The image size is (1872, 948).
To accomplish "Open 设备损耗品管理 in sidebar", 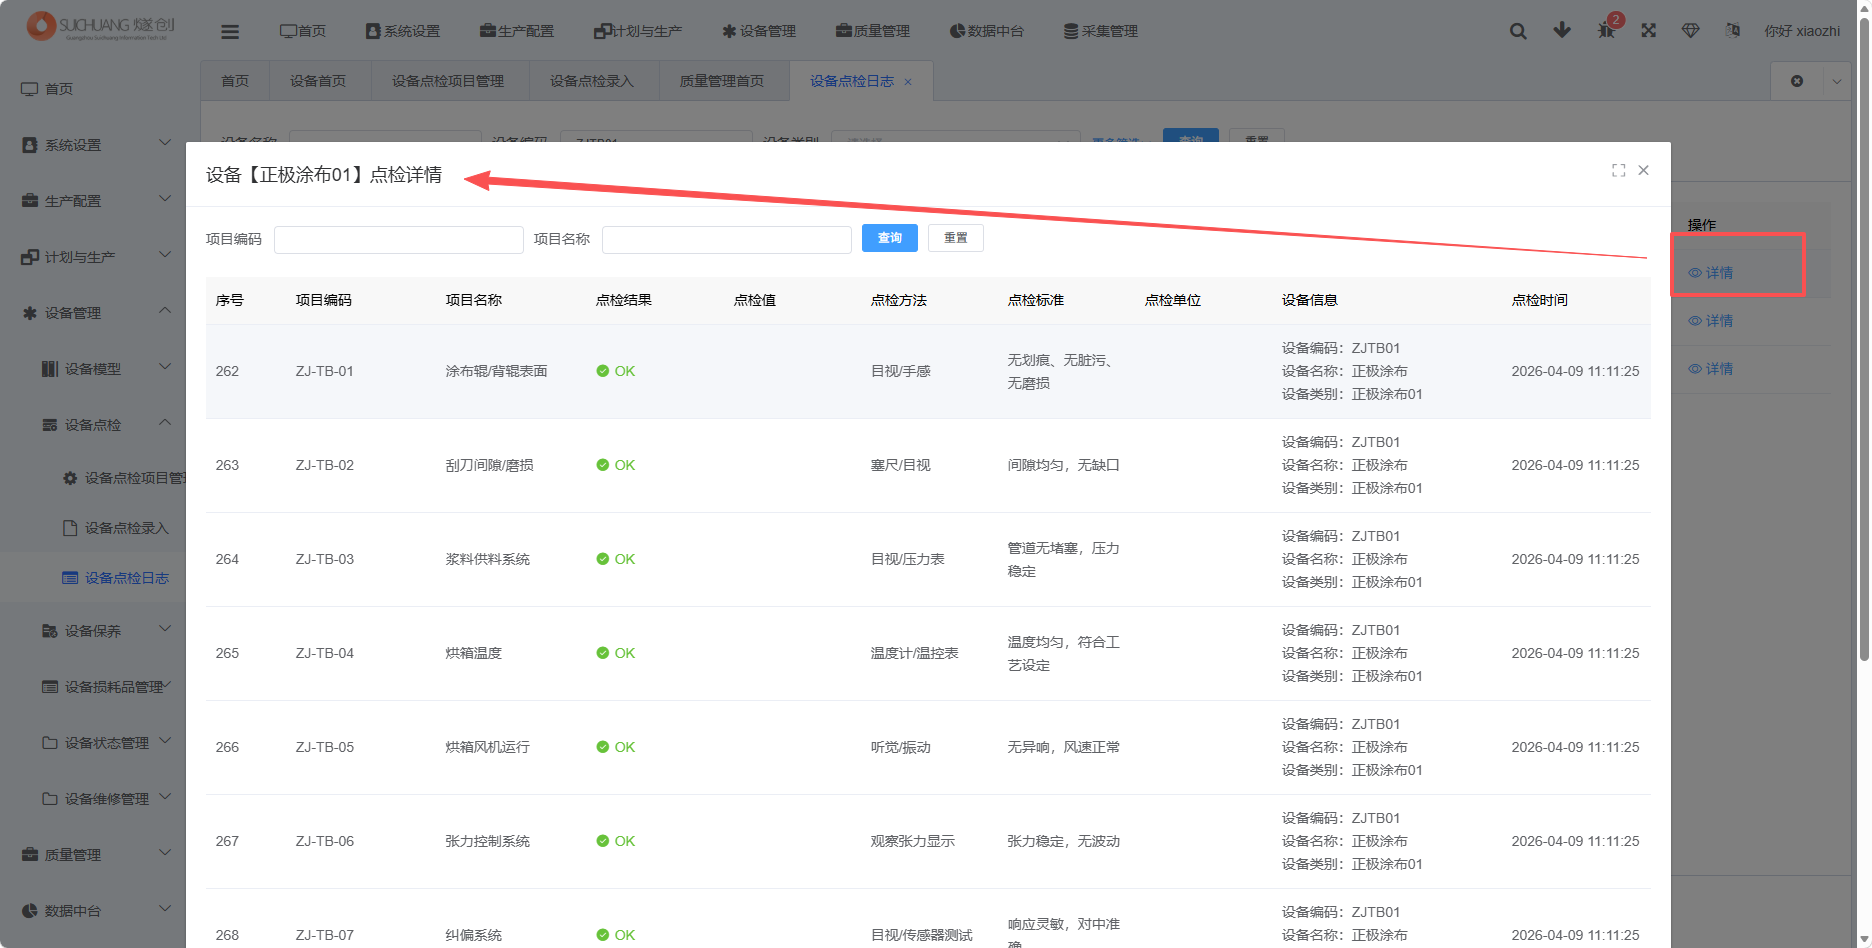I will coord(114,687).
